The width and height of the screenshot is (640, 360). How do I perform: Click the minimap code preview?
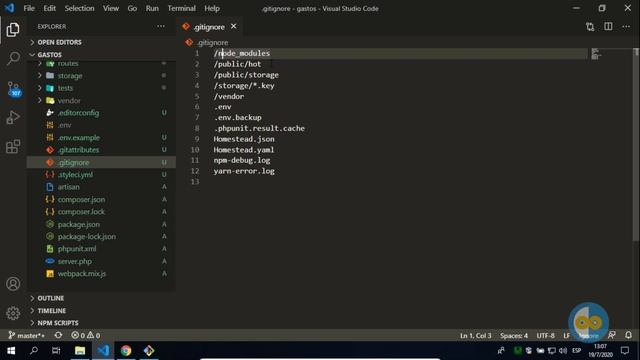[x=596, y=54]
